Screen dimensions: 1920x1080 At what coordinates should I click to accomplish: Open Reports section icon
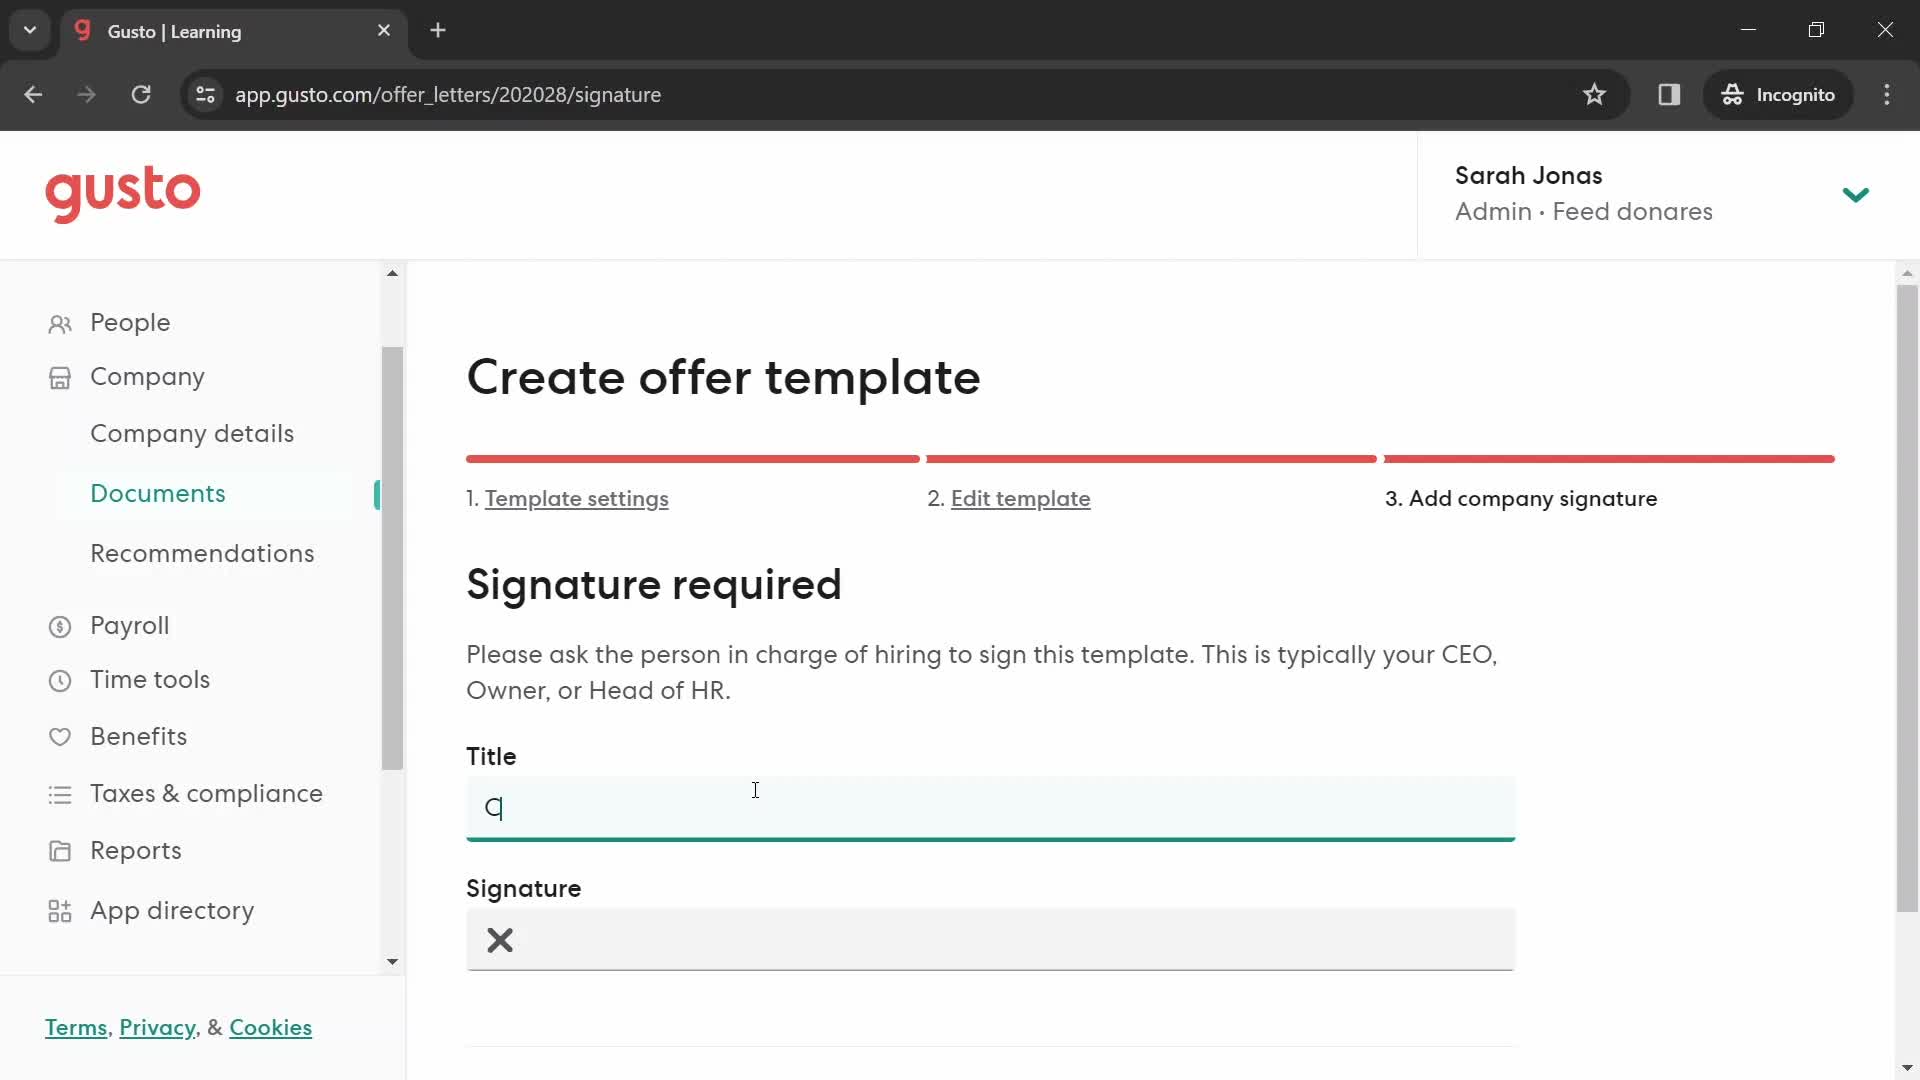[x=61, y=851]
